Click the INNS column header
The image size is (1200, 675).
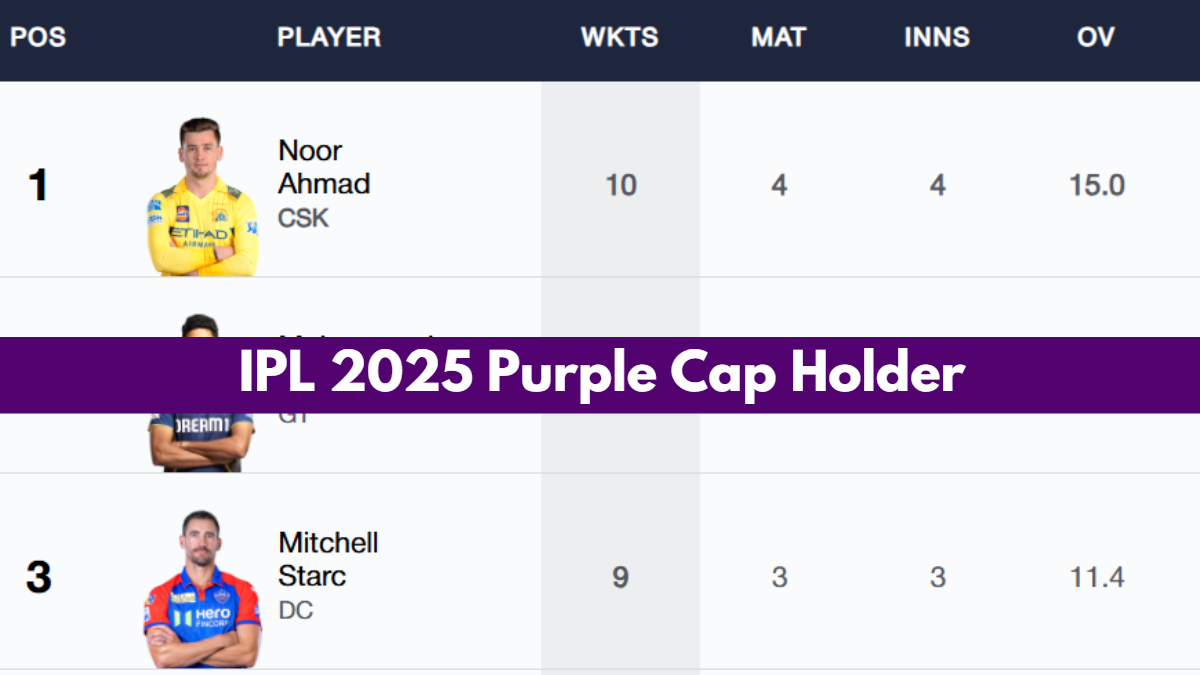coord(937,38)
